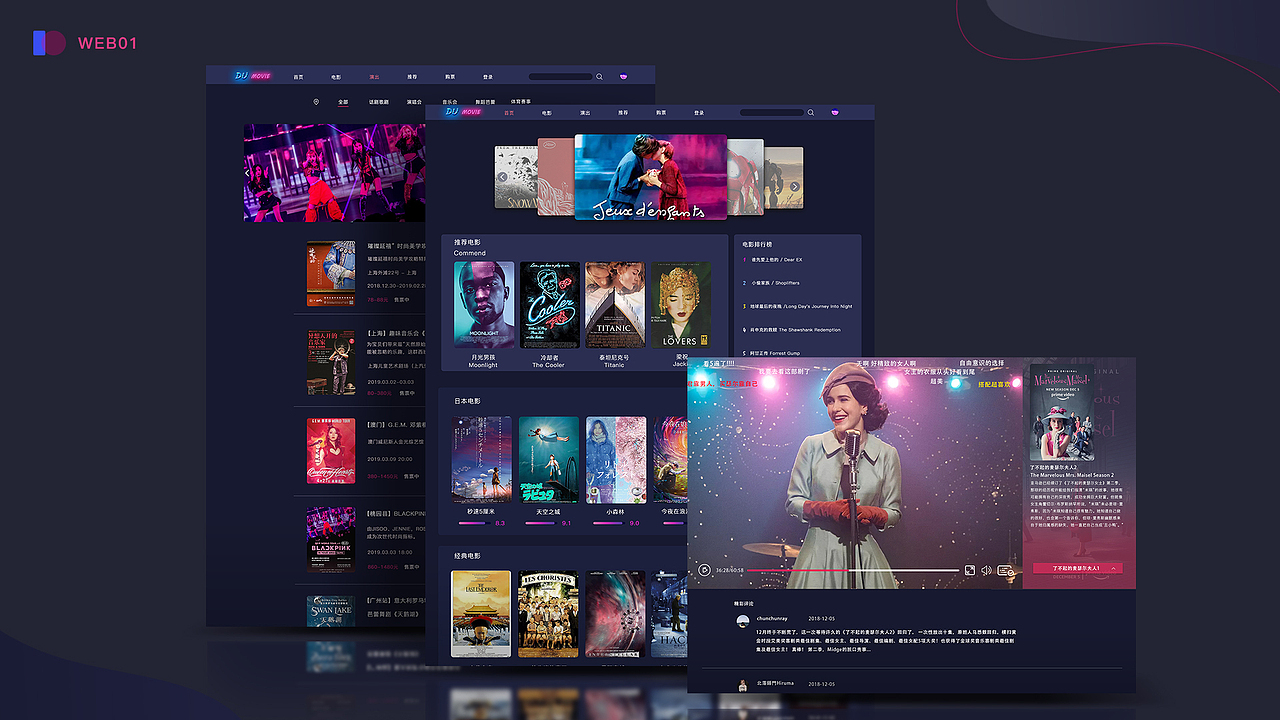The width and height of the screenshot is (1280, 720).
Task: Open the 秒速5厘米 poster
Action: 482,460
